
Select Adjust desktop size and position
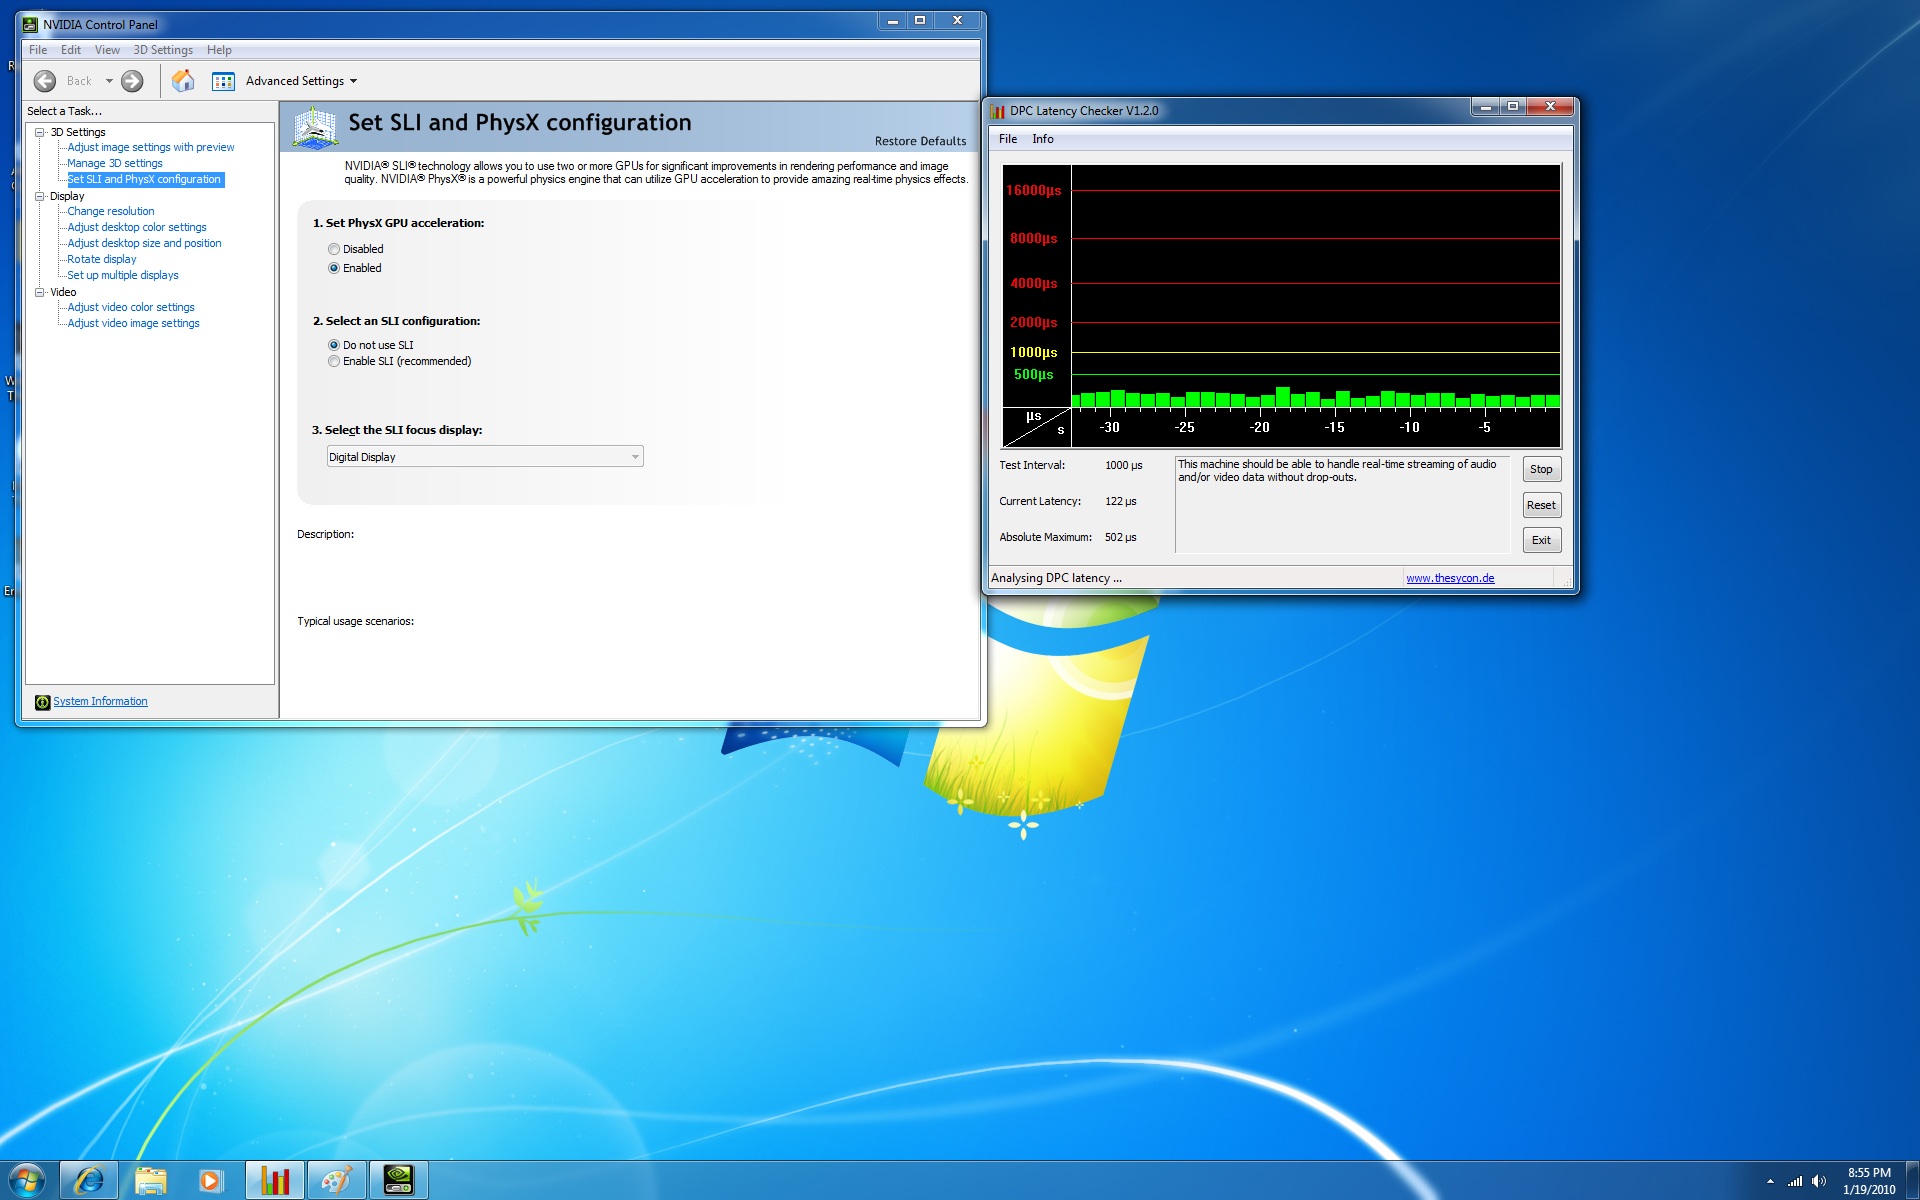(x=145, y=243)
